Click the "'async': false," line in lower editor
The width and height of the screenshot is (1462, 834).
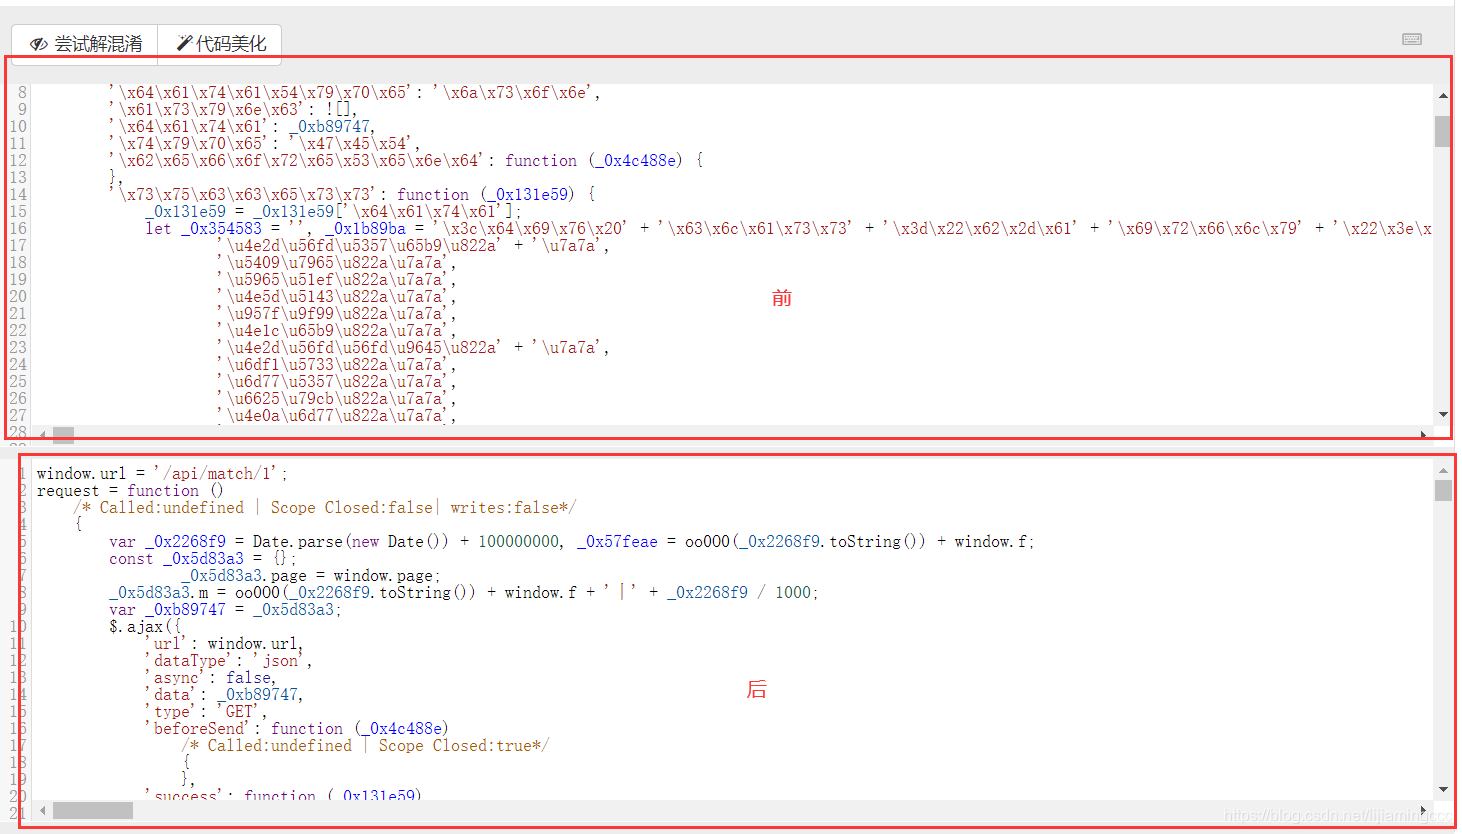click(x=211, y=678)
